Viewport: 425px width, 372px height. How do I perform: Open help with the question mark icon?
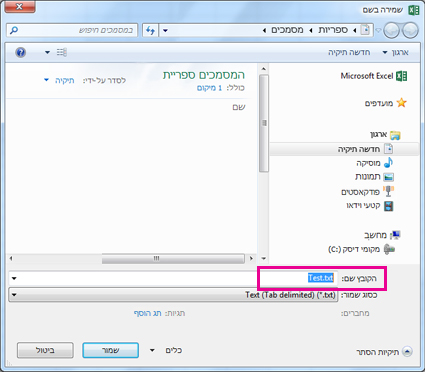click(x=21, y=52)
